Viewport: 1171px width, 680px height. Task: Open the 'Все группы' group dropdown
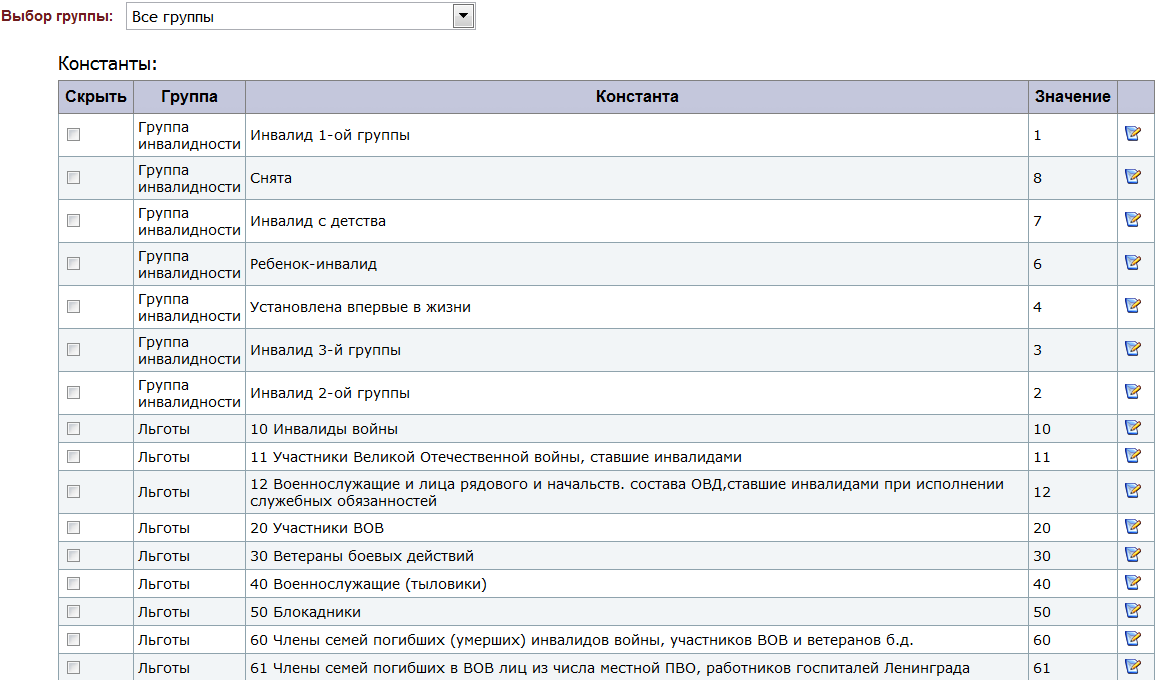pos(300,16)
